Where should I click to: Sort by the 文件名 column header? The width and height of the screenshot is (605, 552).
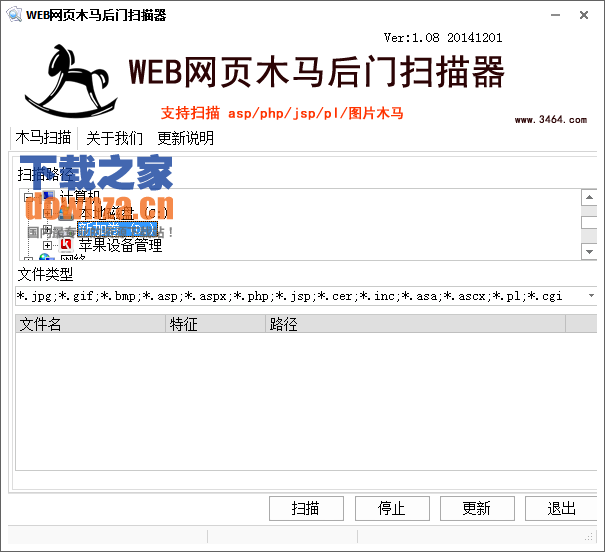(x=90, y=324)
